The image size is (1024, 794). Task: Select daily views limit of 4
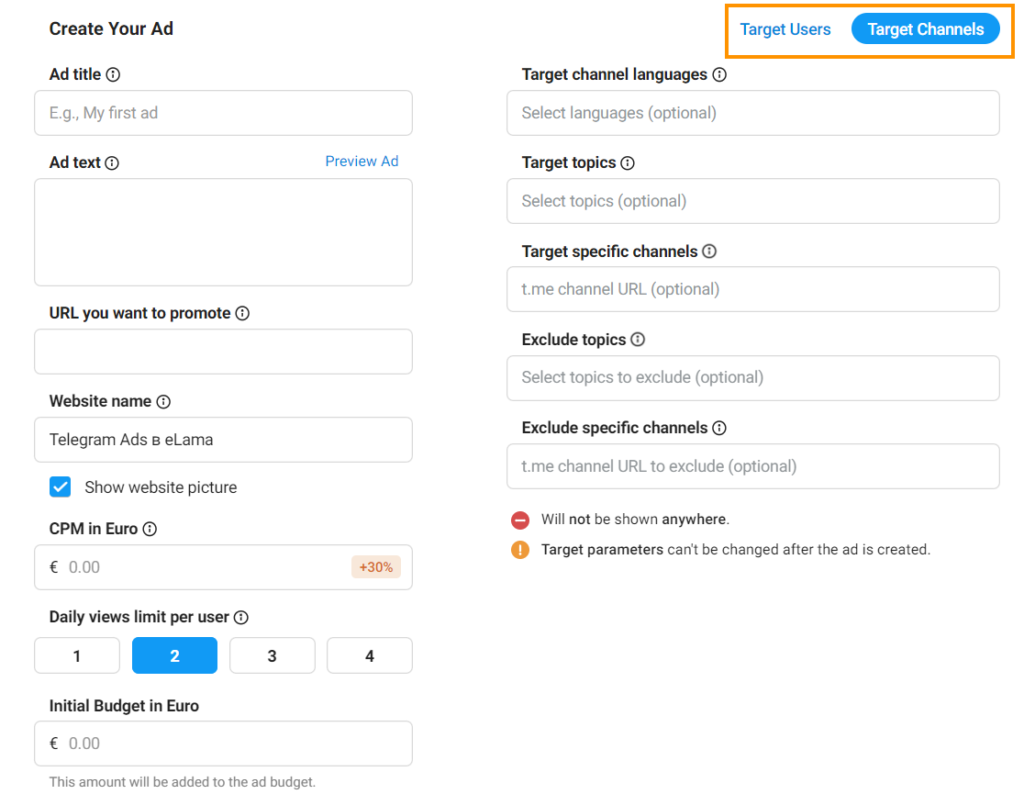369,655
